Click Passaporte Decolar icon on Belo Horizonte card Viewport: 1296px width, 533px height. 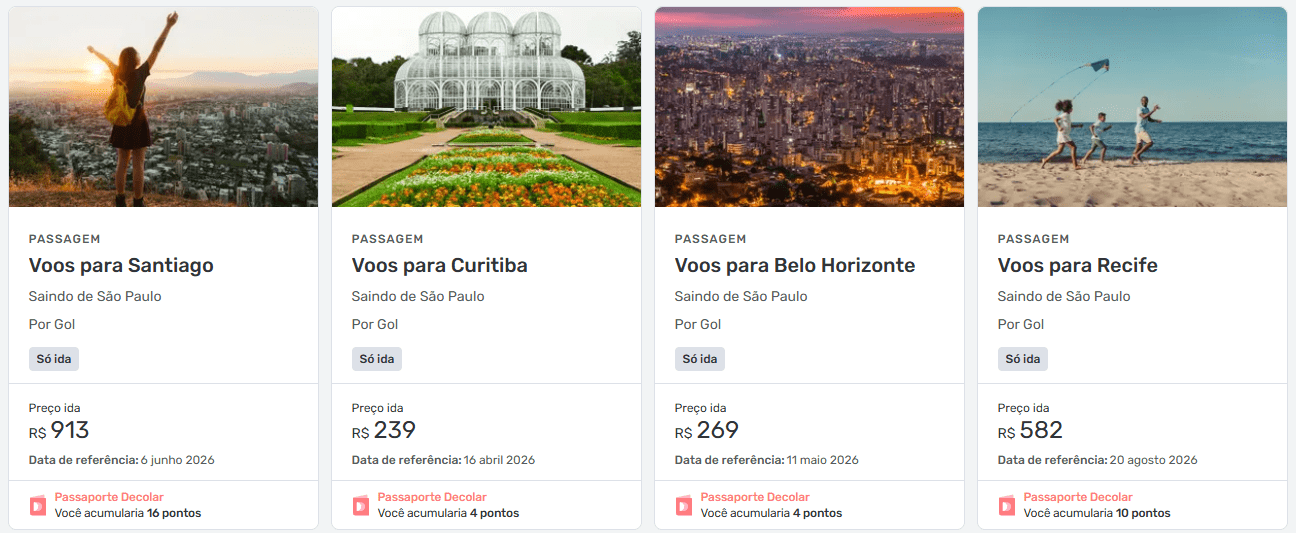click(x=684, y=505)
